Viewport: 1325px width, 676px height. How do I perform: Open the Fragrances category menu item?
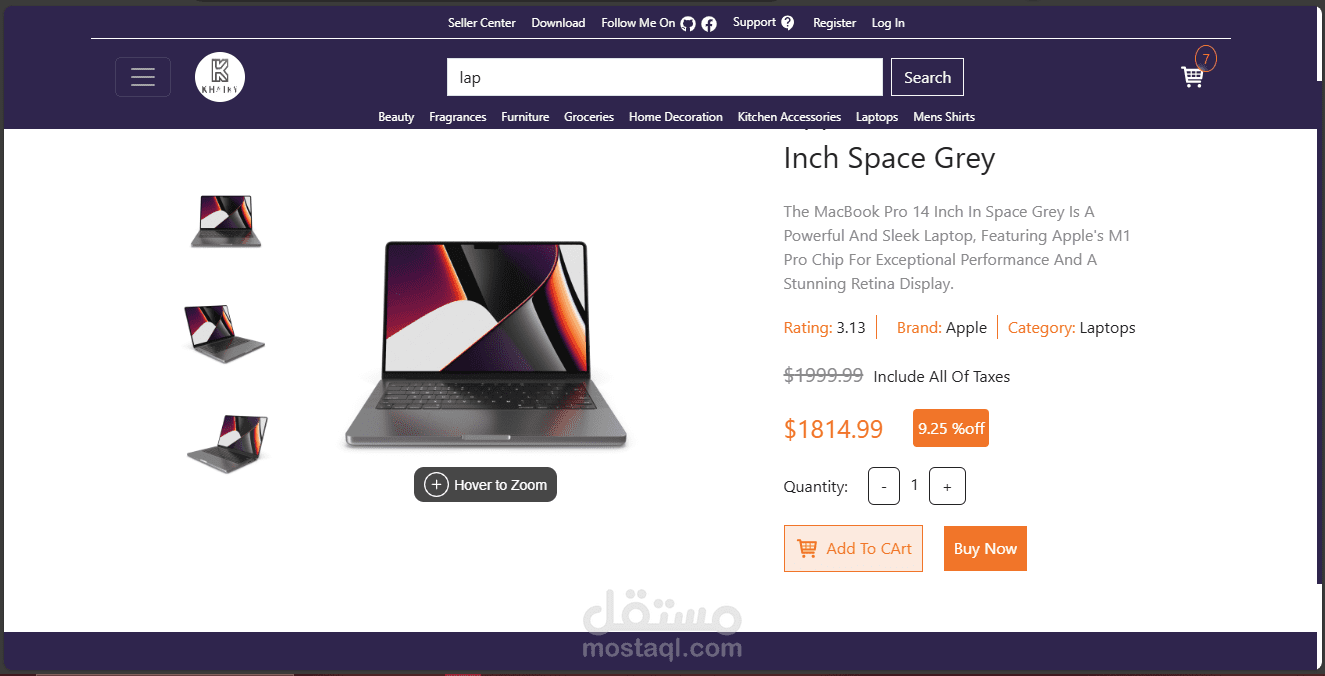click(458, 117)
